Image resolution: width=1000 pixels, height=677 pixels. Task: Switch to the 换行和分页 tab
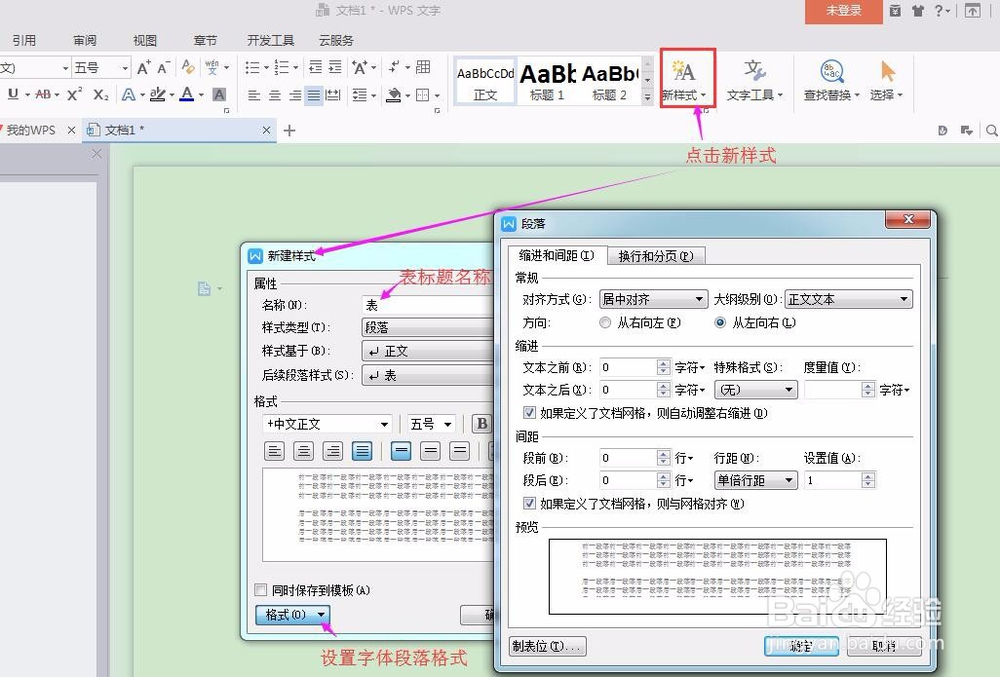655,255
